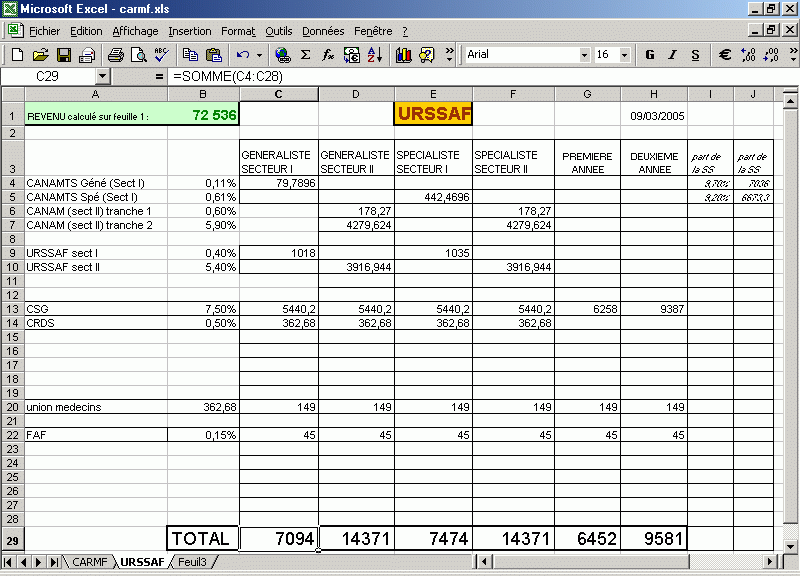Screen dimensions: 800x576
Task: Open Print Preview with the magnifier page icon
Action: (139, 55)
